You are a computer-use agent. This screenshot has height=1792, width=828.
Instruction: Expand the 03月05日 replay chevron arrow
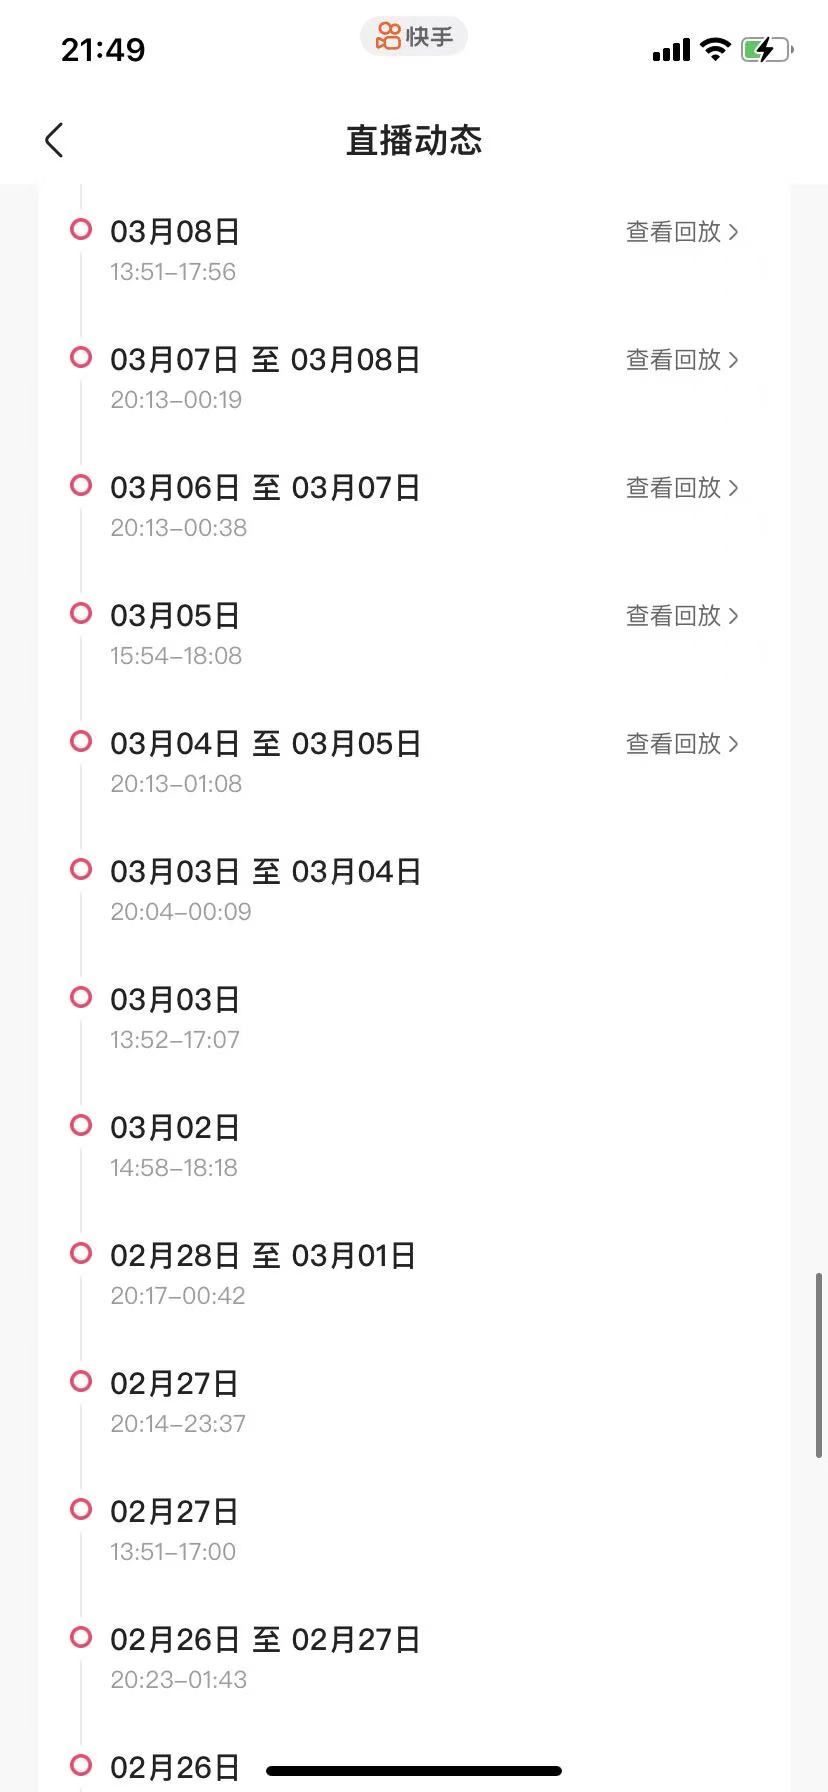(x=734, y=616)
